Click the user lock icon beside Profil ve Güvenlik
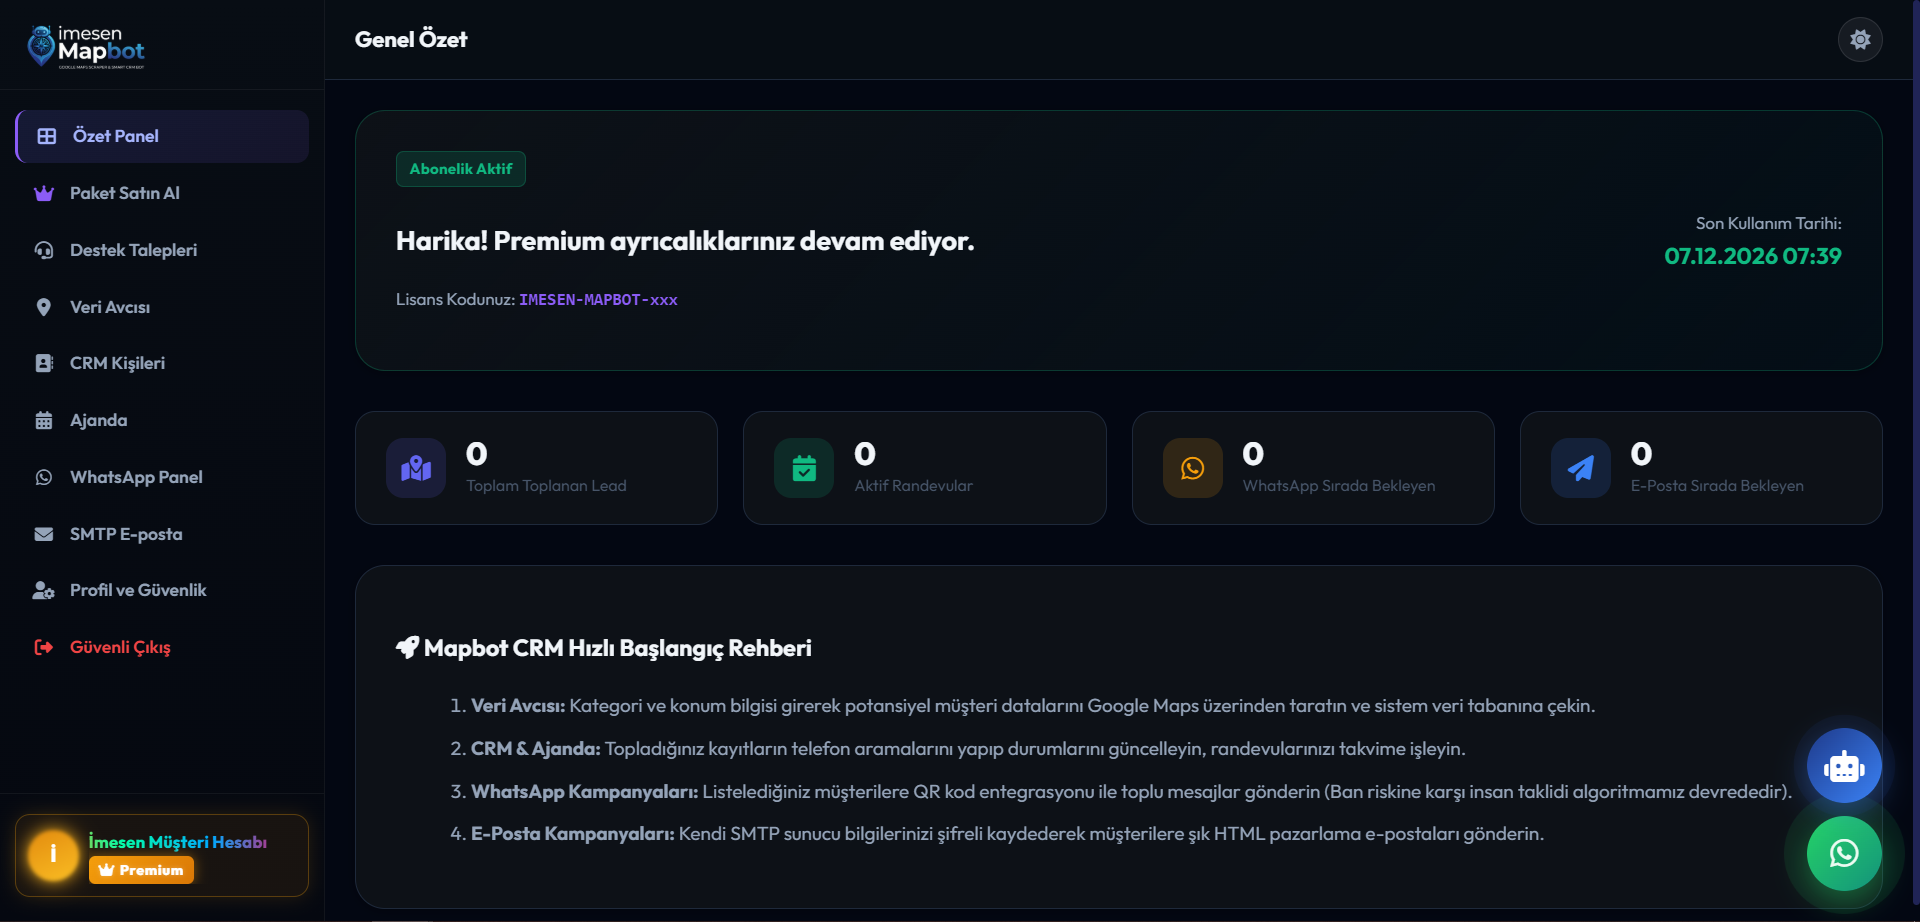This screenshot has height=922, width=1920. (44, 591)
